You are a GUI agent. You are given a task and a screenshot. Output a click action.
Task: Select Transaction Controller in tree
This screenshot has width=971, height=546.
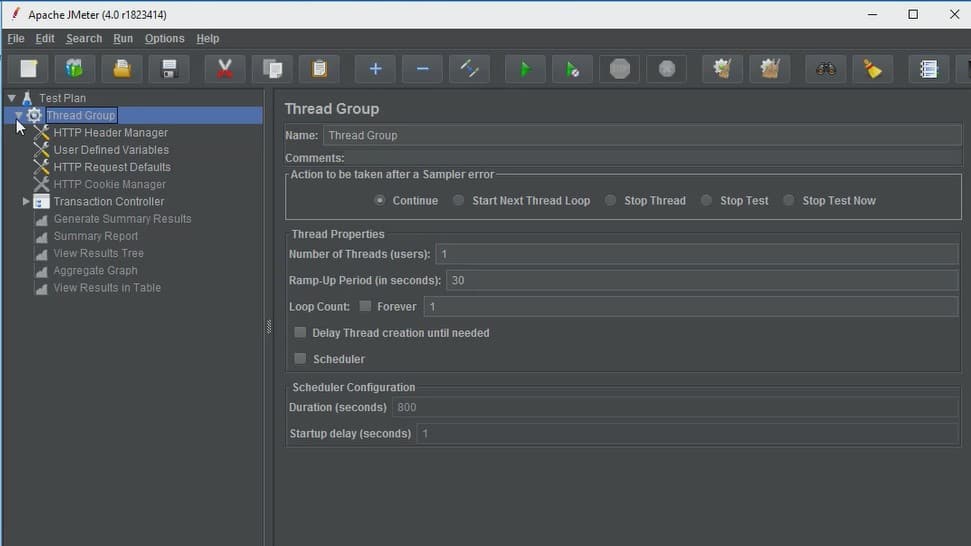108,201
